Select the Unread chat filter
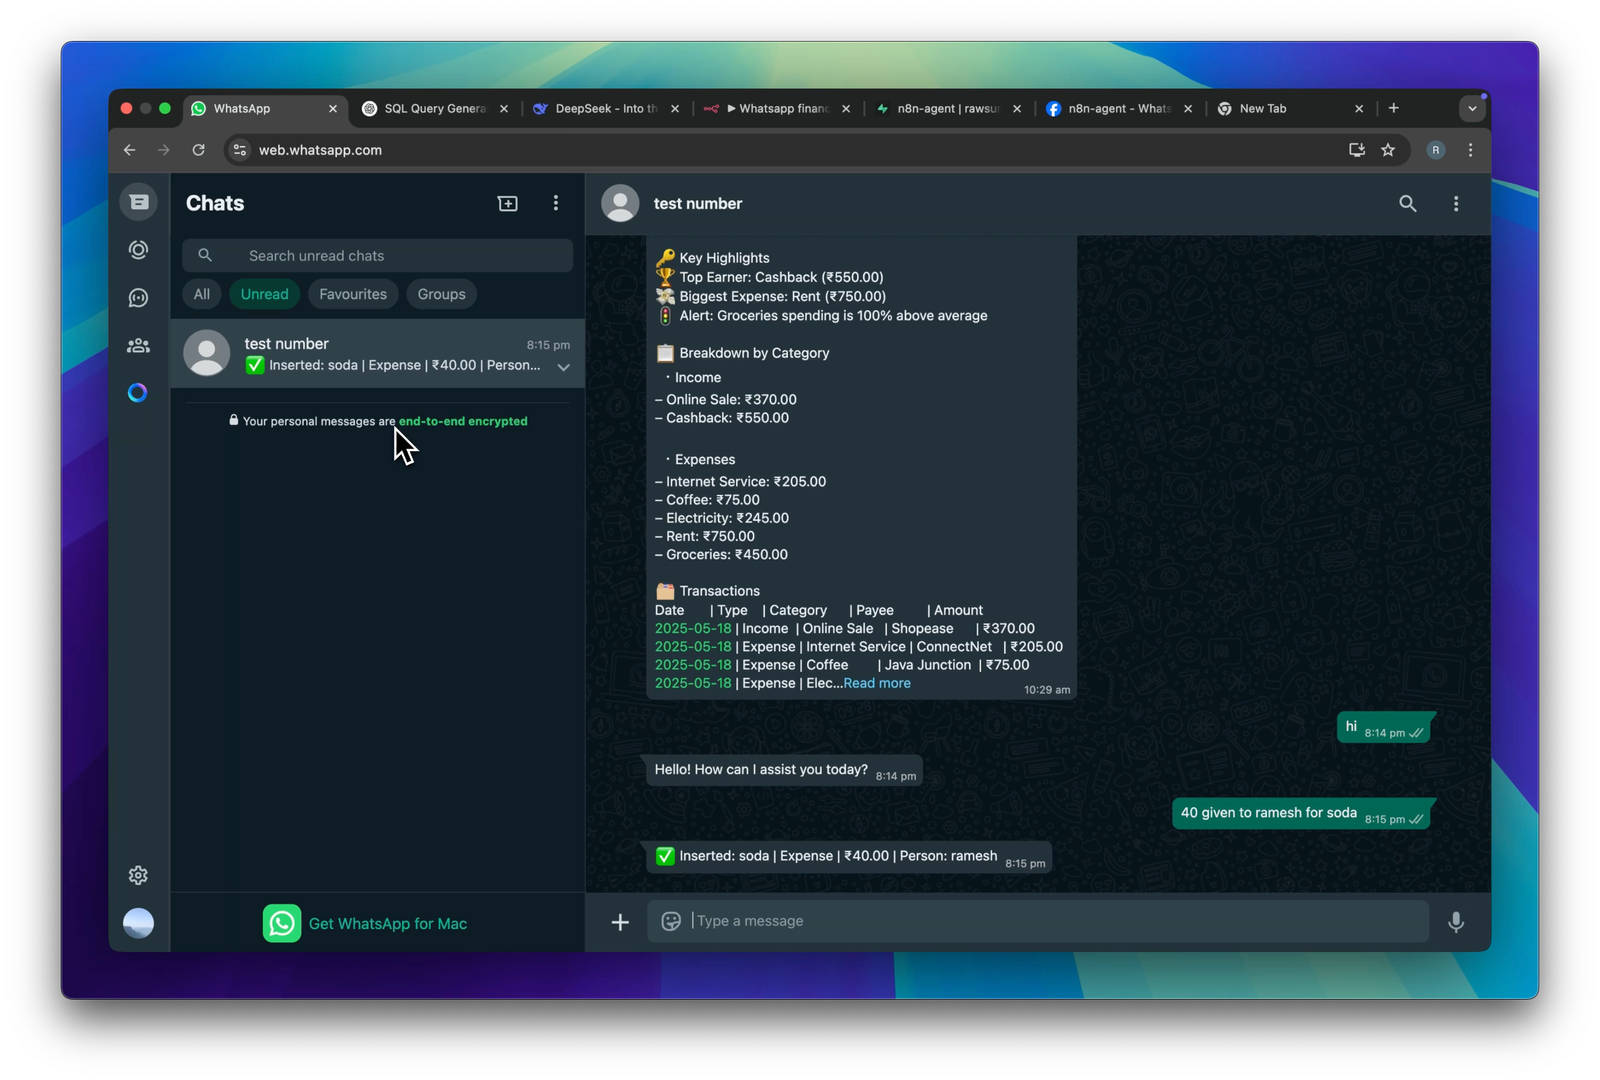 [264, 294]
